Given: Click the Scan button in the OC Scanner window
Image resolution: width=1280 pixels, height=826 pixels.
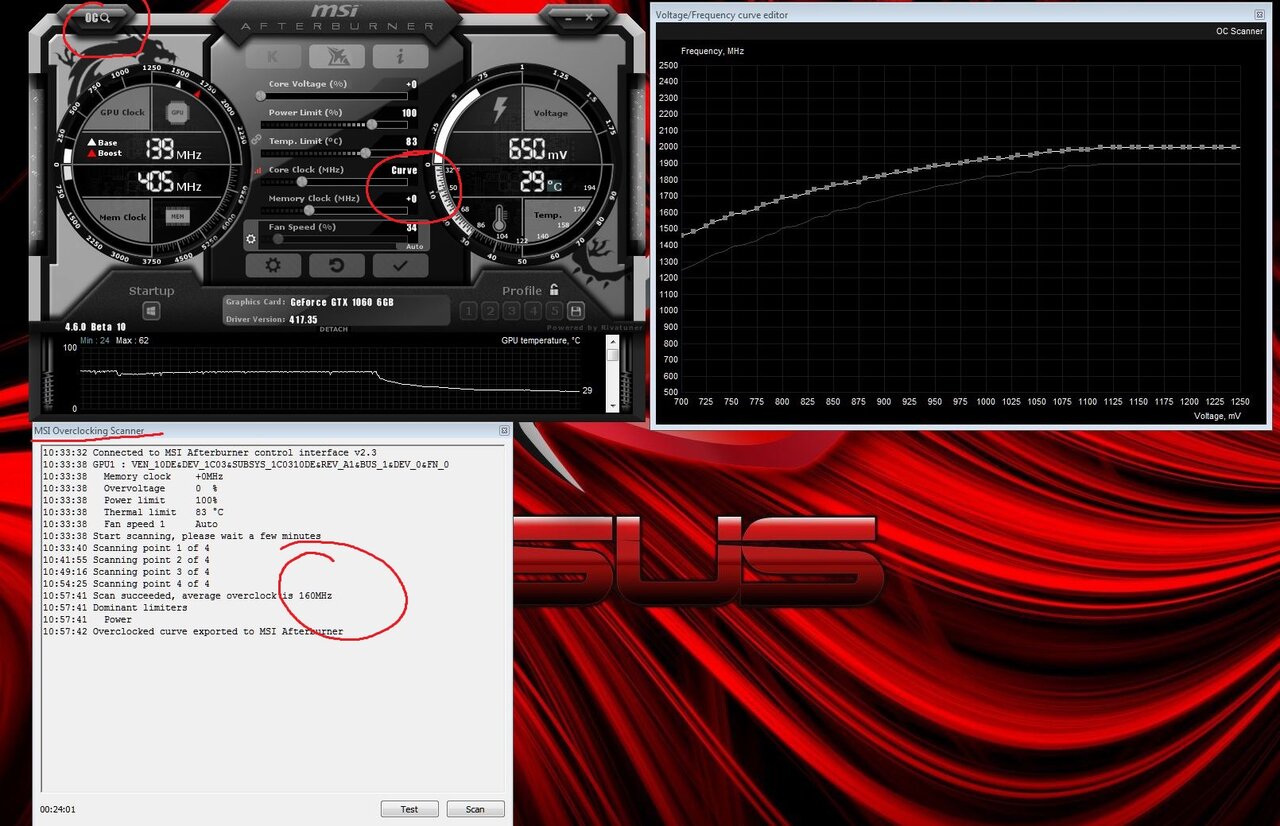Looking at the screenshot, I should coord(475,809).
